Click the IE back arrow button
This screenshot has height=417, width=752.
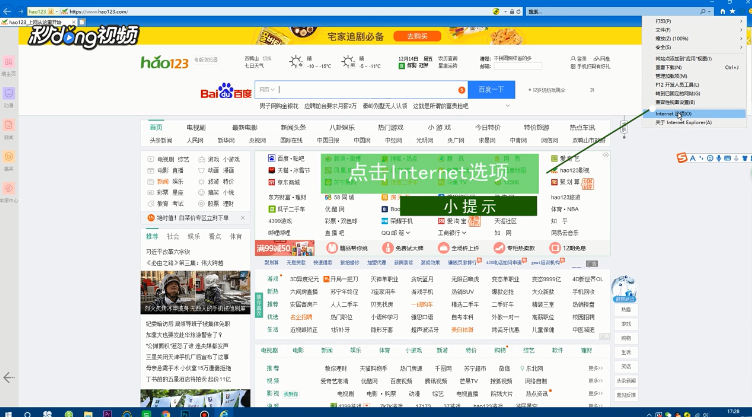(7, 11)
